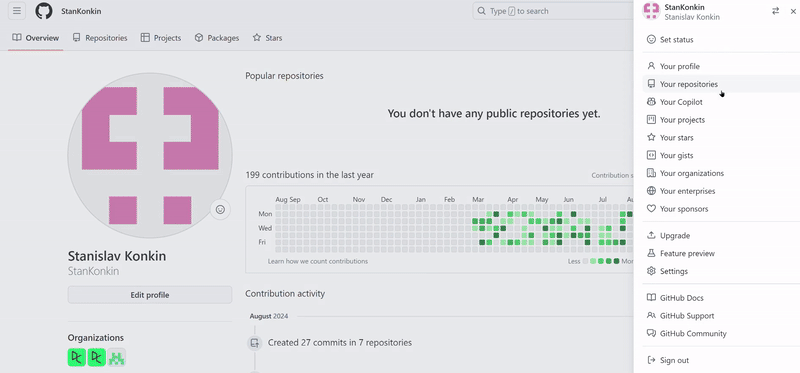This screenshot has height=373, width=800.
Task: Click the Set status smiley icon
Action: (651, 39)
